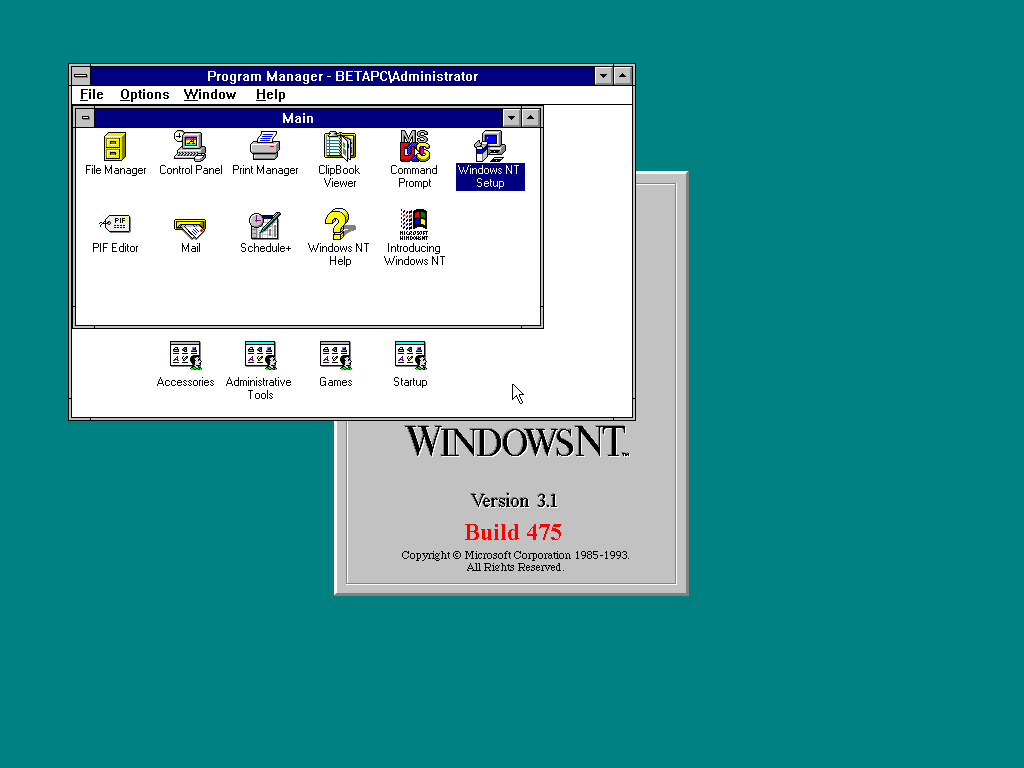Open the File menu in Program Manager
The width and height of the screenshot is (1024, 768).
coord(91,94)
